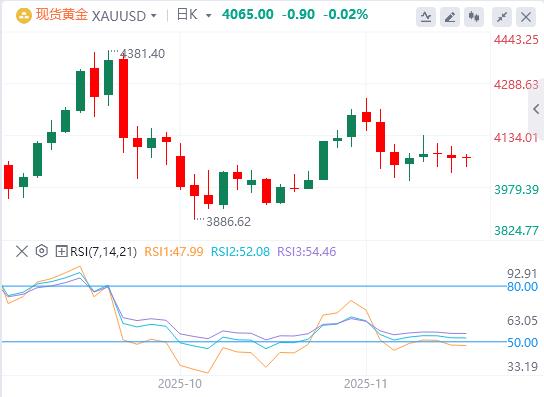Click the RSI axis value 92.91
The width and height of the screenshot is (544, 397).
(522, 273)
